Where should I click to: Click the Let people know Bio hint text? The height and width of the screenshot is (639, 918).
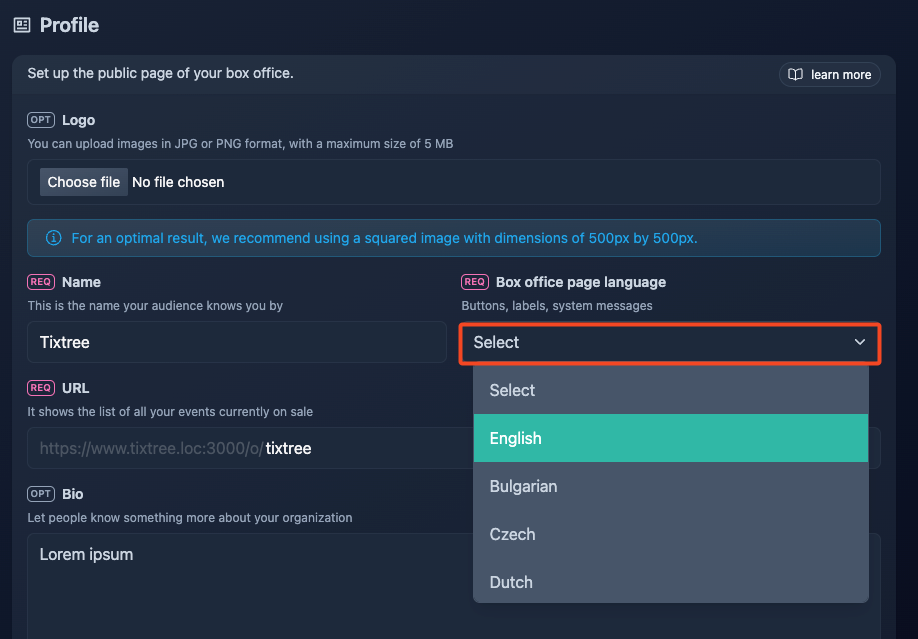point(190,518)
